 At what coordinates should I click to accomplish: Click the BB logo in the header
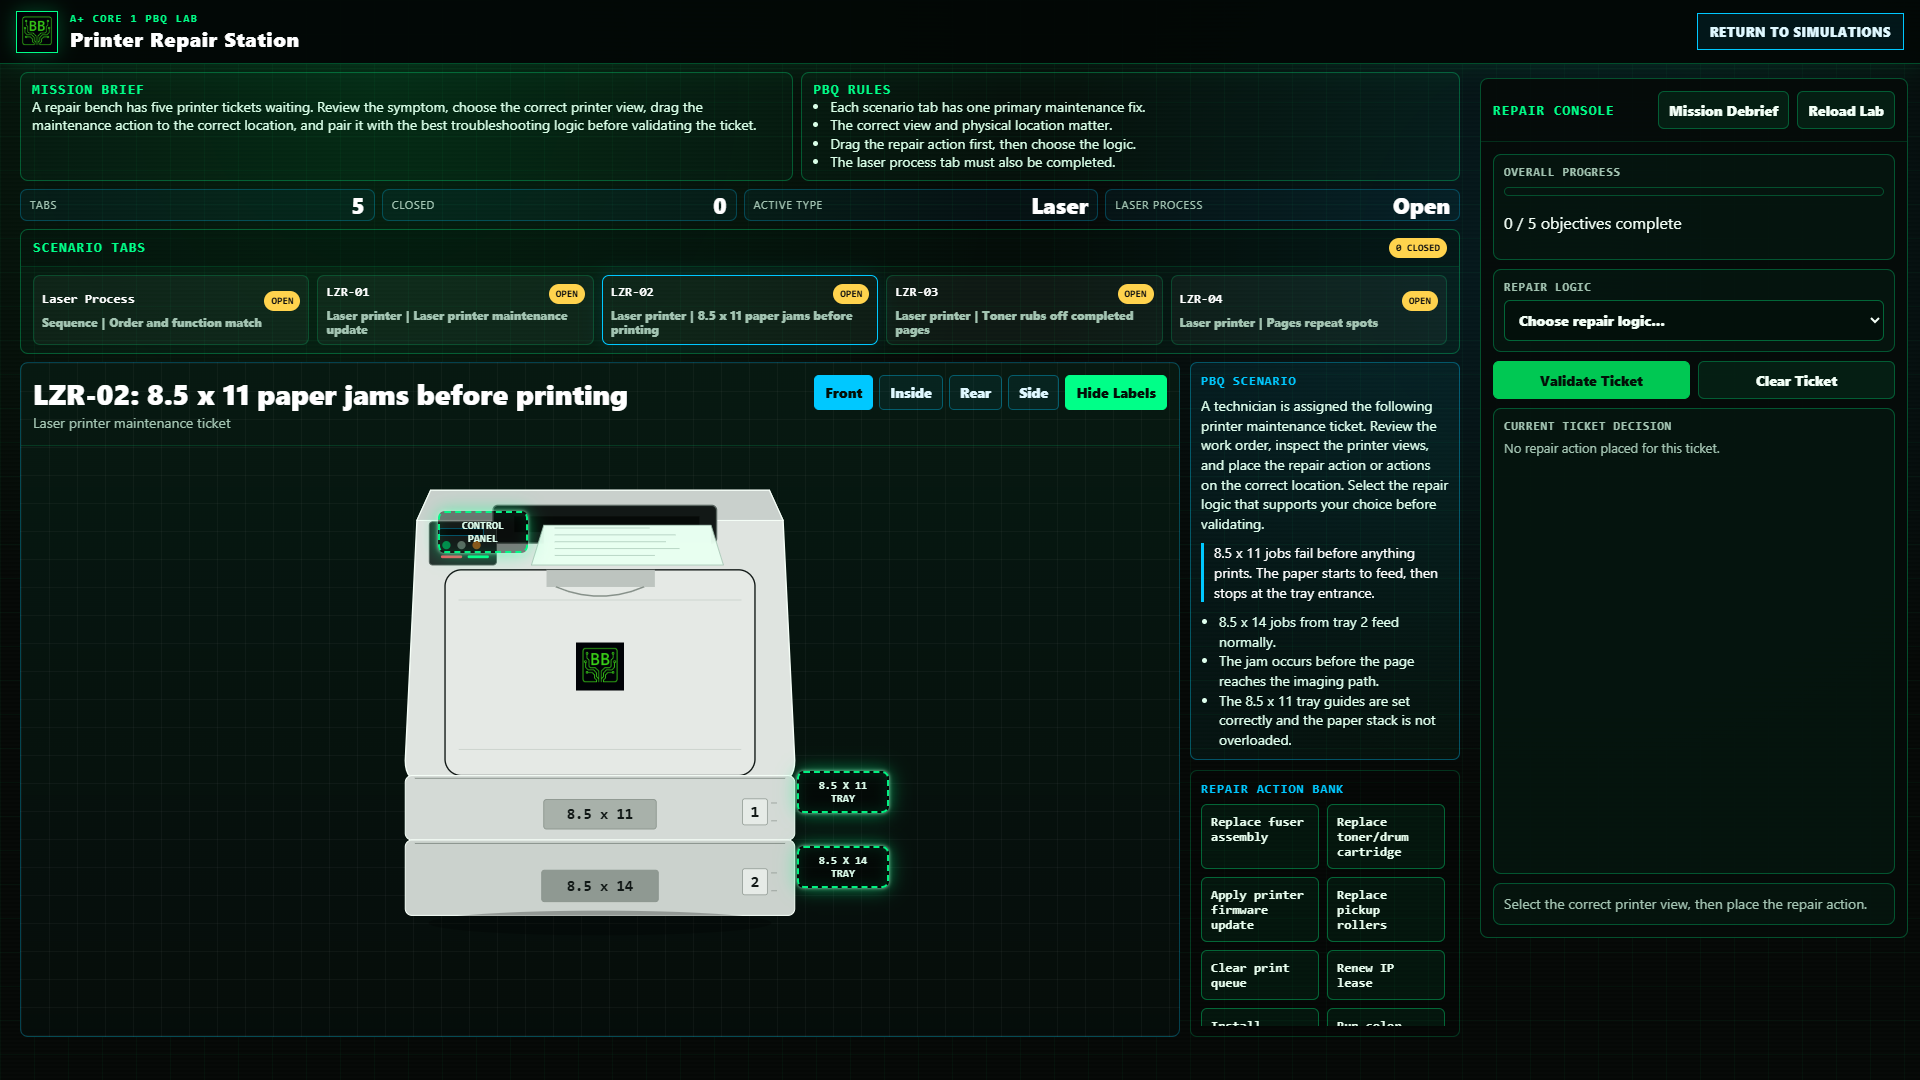pyautogui.click(x=37, y=31)
